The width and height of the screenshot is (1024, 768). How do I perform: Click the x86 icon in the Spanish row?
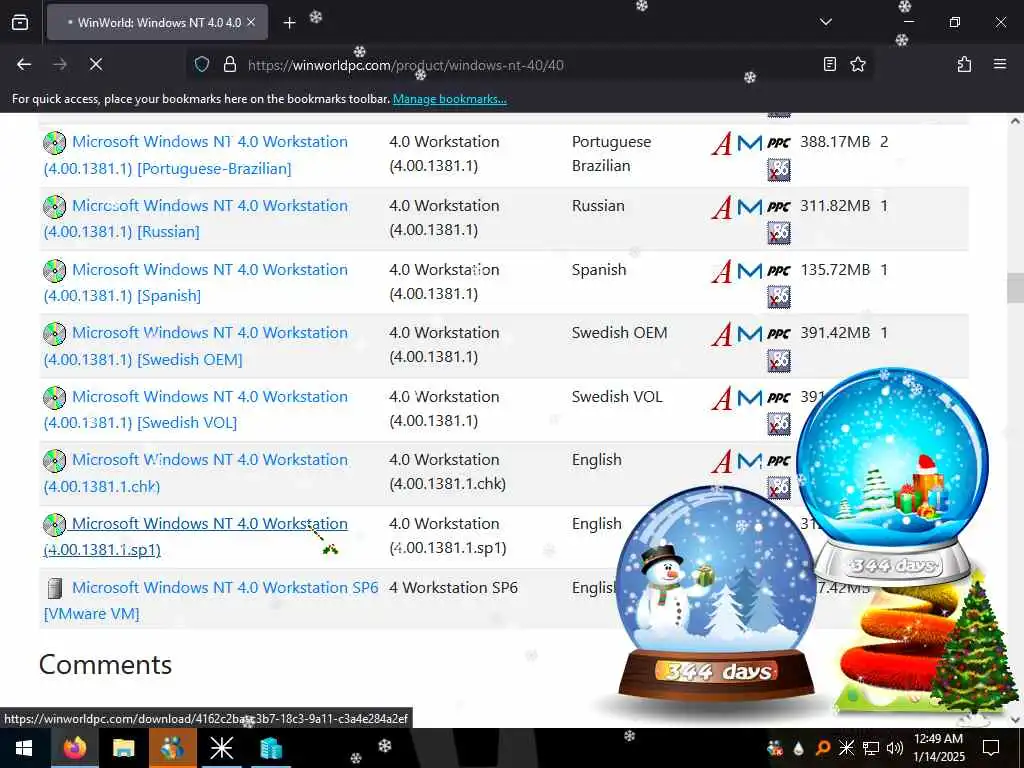point(778,297)
